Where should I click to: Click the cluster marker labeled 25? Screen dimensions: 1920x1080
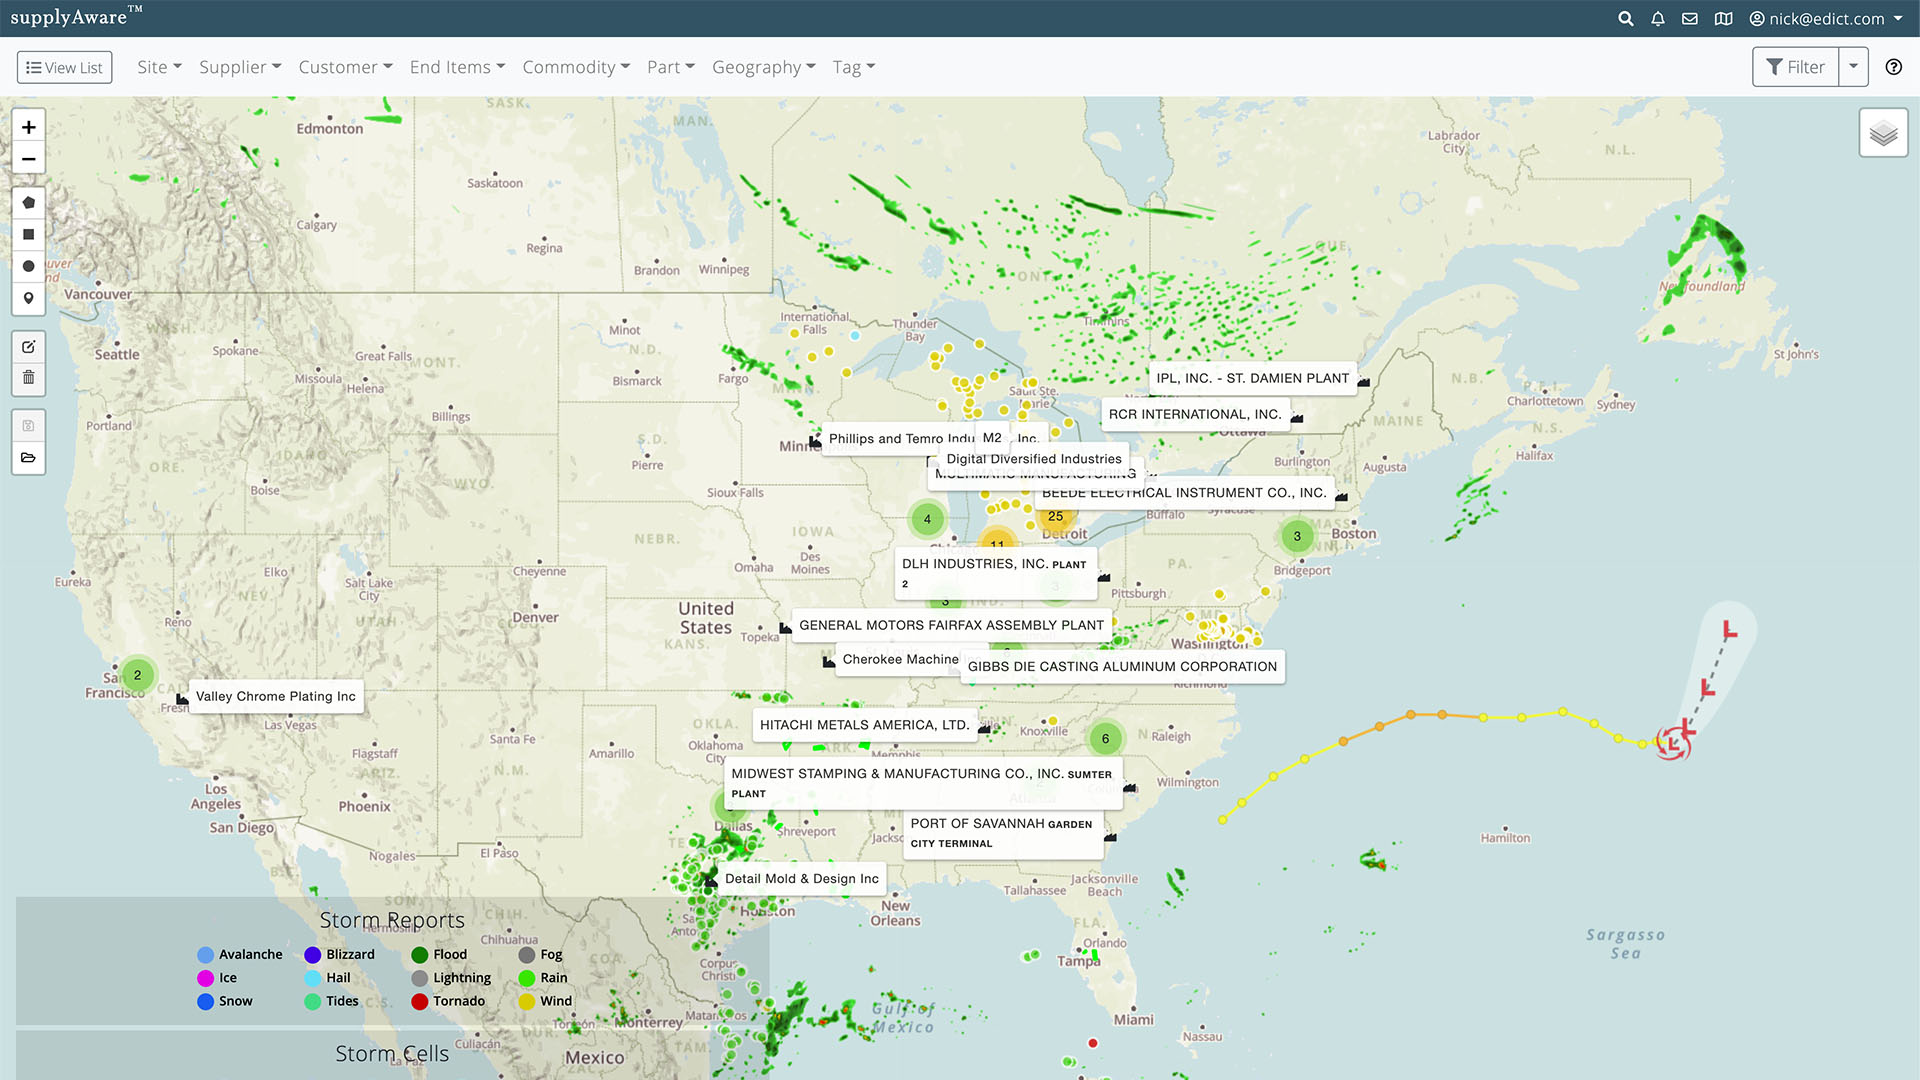[x=1055, y=517]
